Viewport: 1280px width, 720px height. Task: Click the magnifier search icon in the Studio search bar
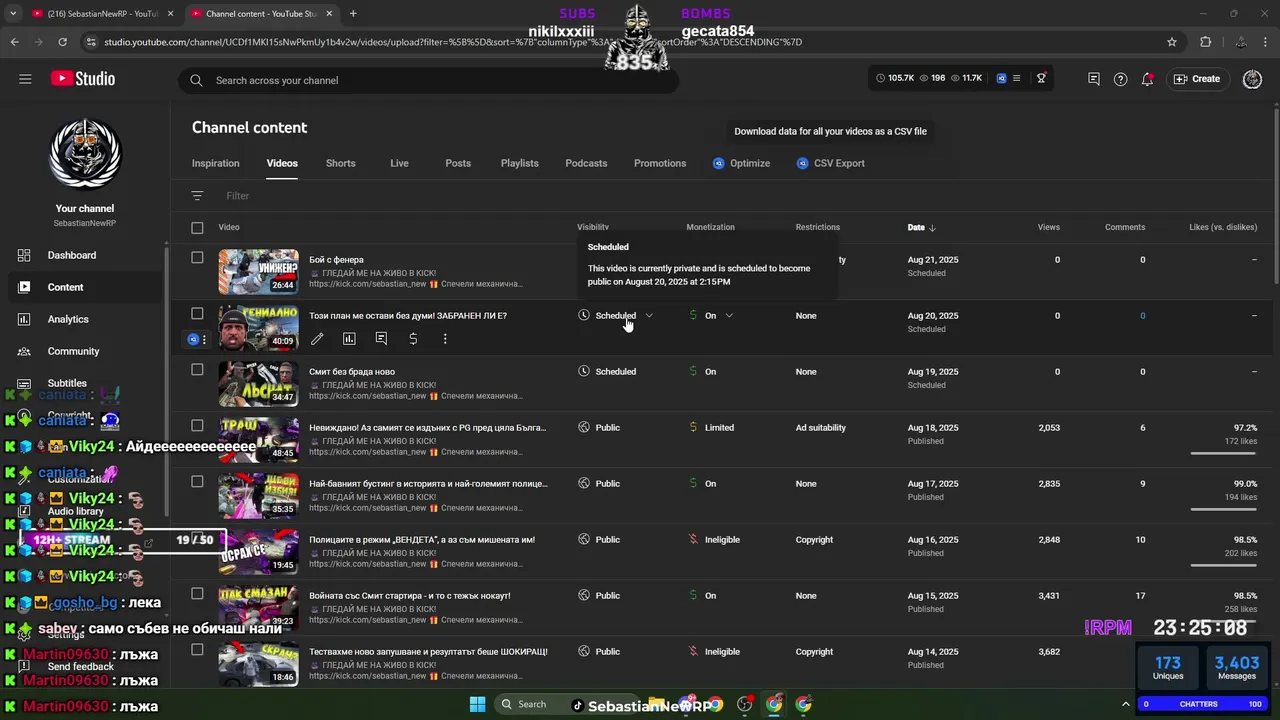tap(196, 80)
